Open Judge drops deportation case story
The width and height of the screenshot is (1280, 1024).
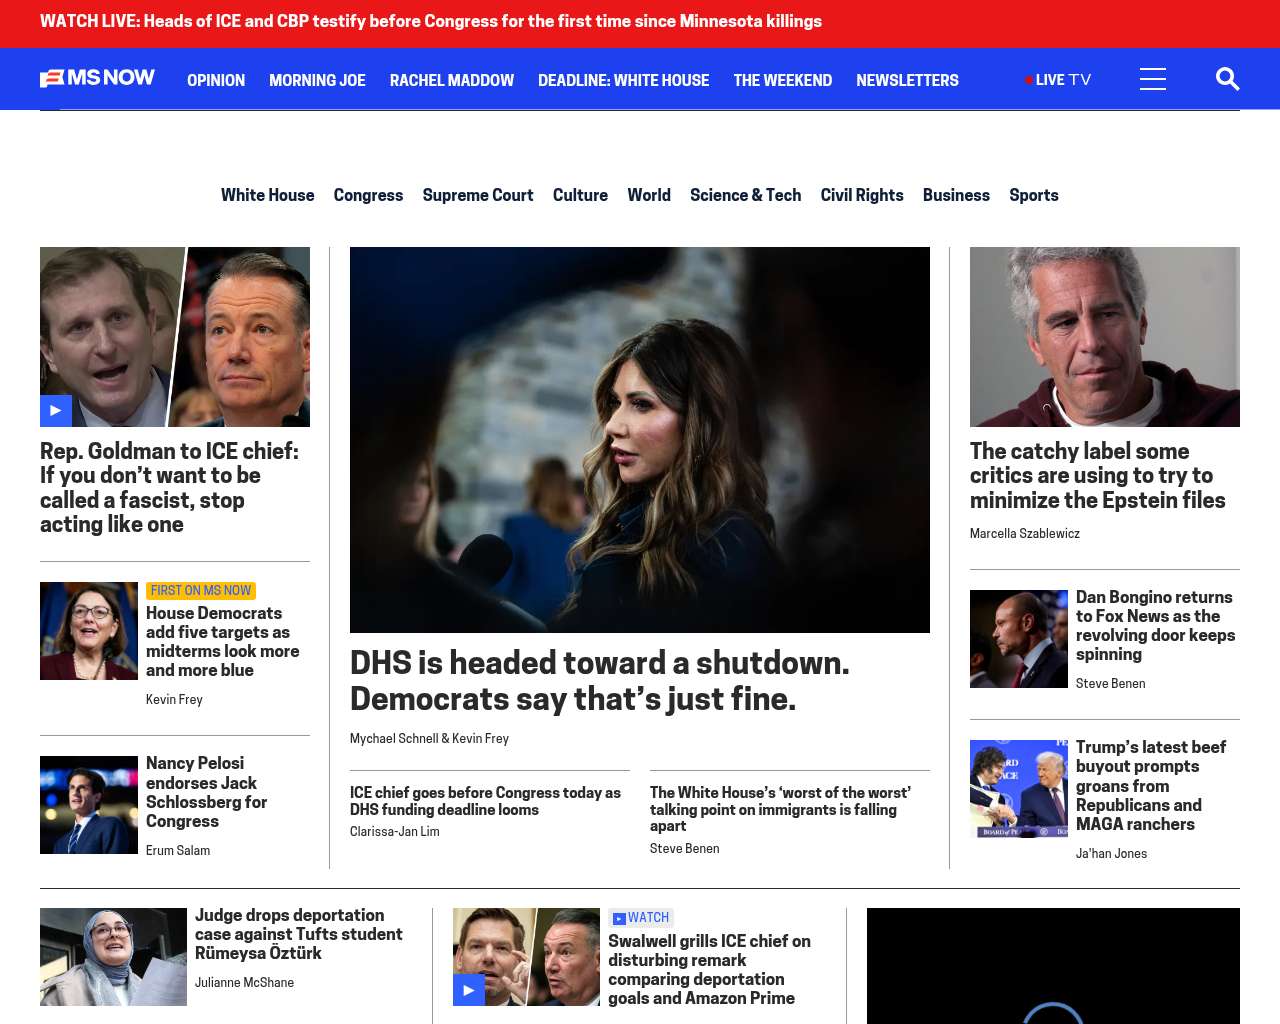click(299, 934)
